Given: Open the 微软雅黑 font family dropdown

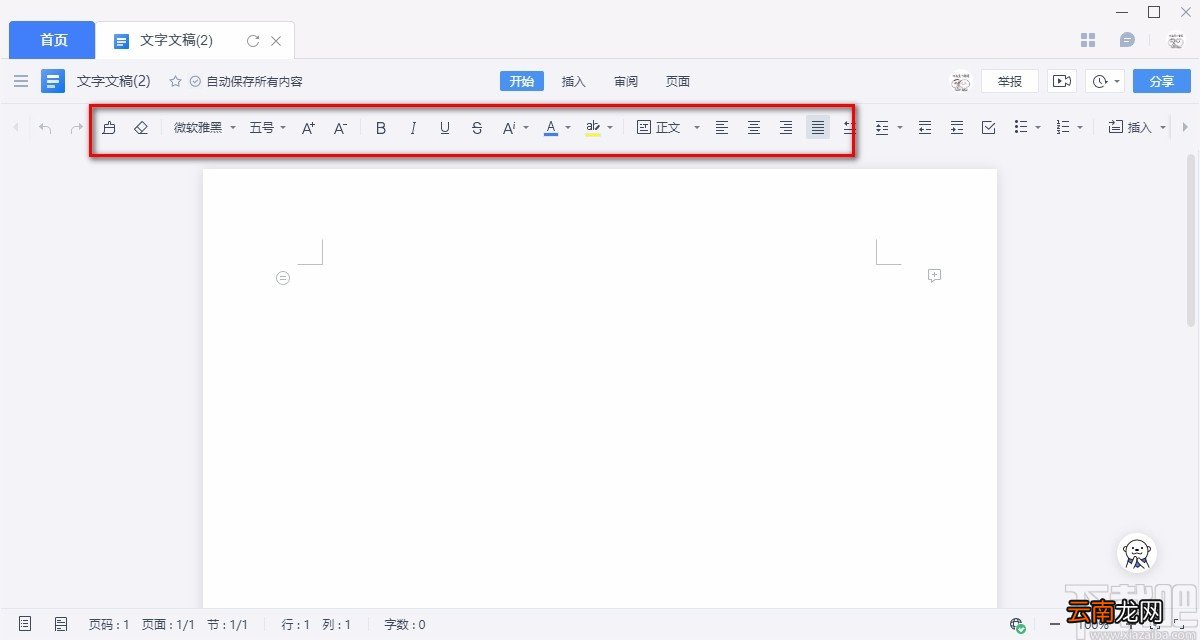Looking at the screenshot, I should [x=205, y=128].
